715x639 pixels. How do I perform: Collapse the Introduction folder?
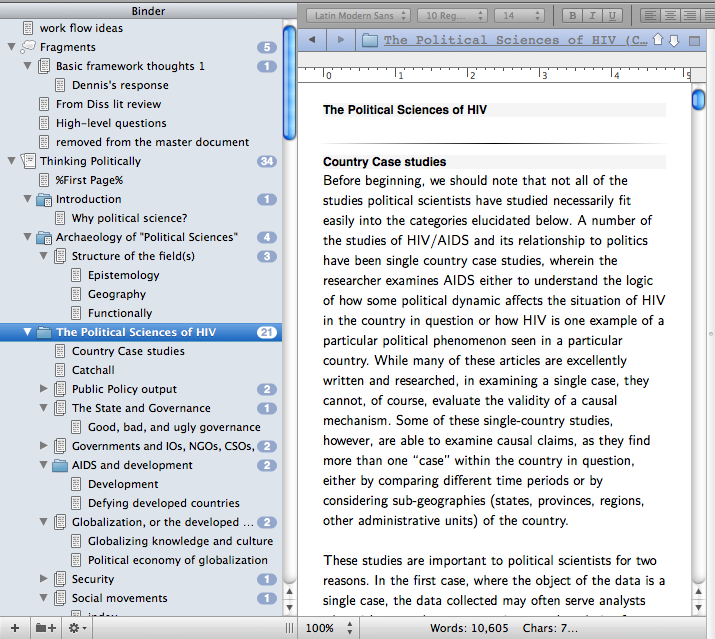click(28, 199)
